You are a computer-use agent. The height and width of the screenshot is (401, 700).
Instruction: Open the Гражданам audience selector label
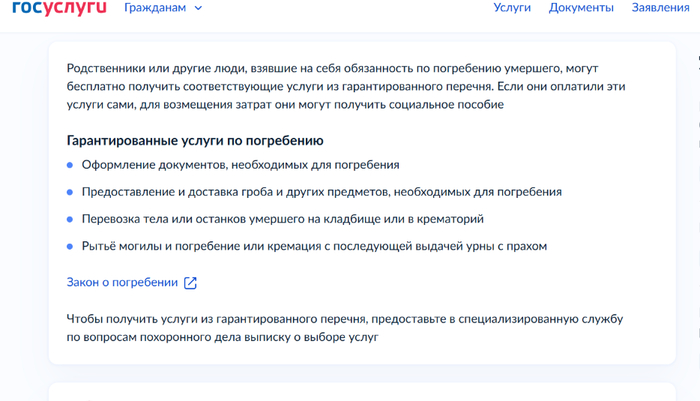pyautogui.click(x=156, y=8)
